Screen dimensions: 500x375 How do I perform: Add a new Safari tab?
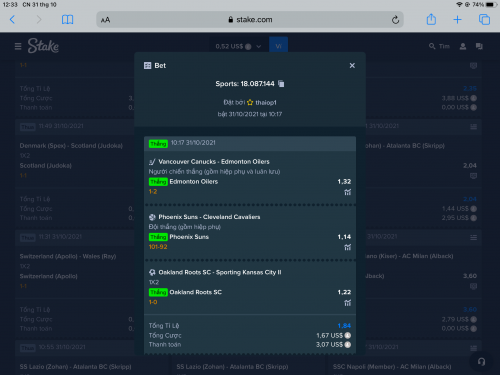click(457, 20)
